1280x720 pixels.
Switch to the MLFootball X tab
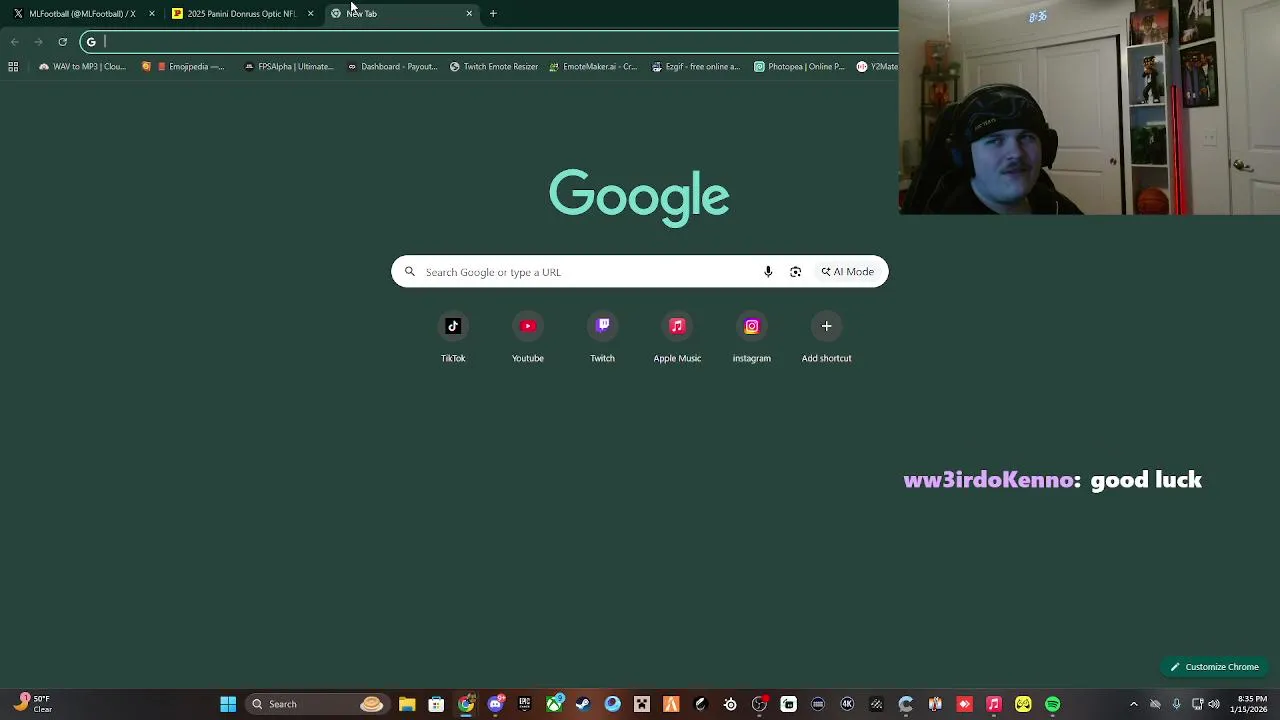(x=82, y=13)
